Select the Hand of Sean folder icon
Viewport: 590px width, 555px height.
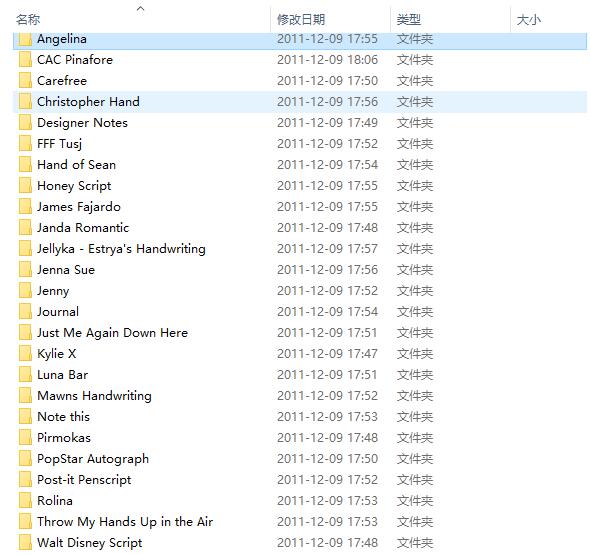pos(25,165)
